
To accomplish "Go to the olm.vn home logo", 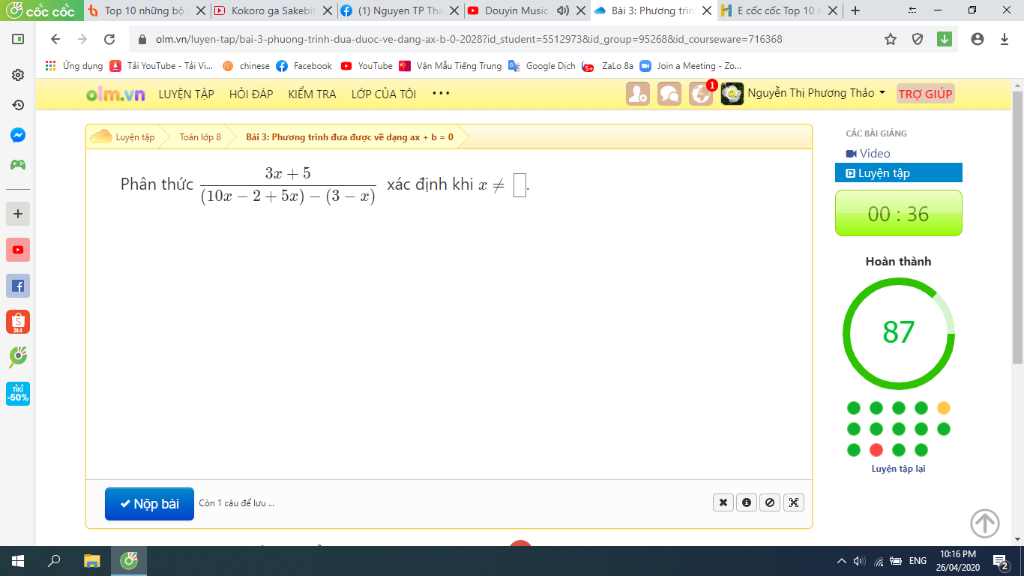I will [116, 94].
